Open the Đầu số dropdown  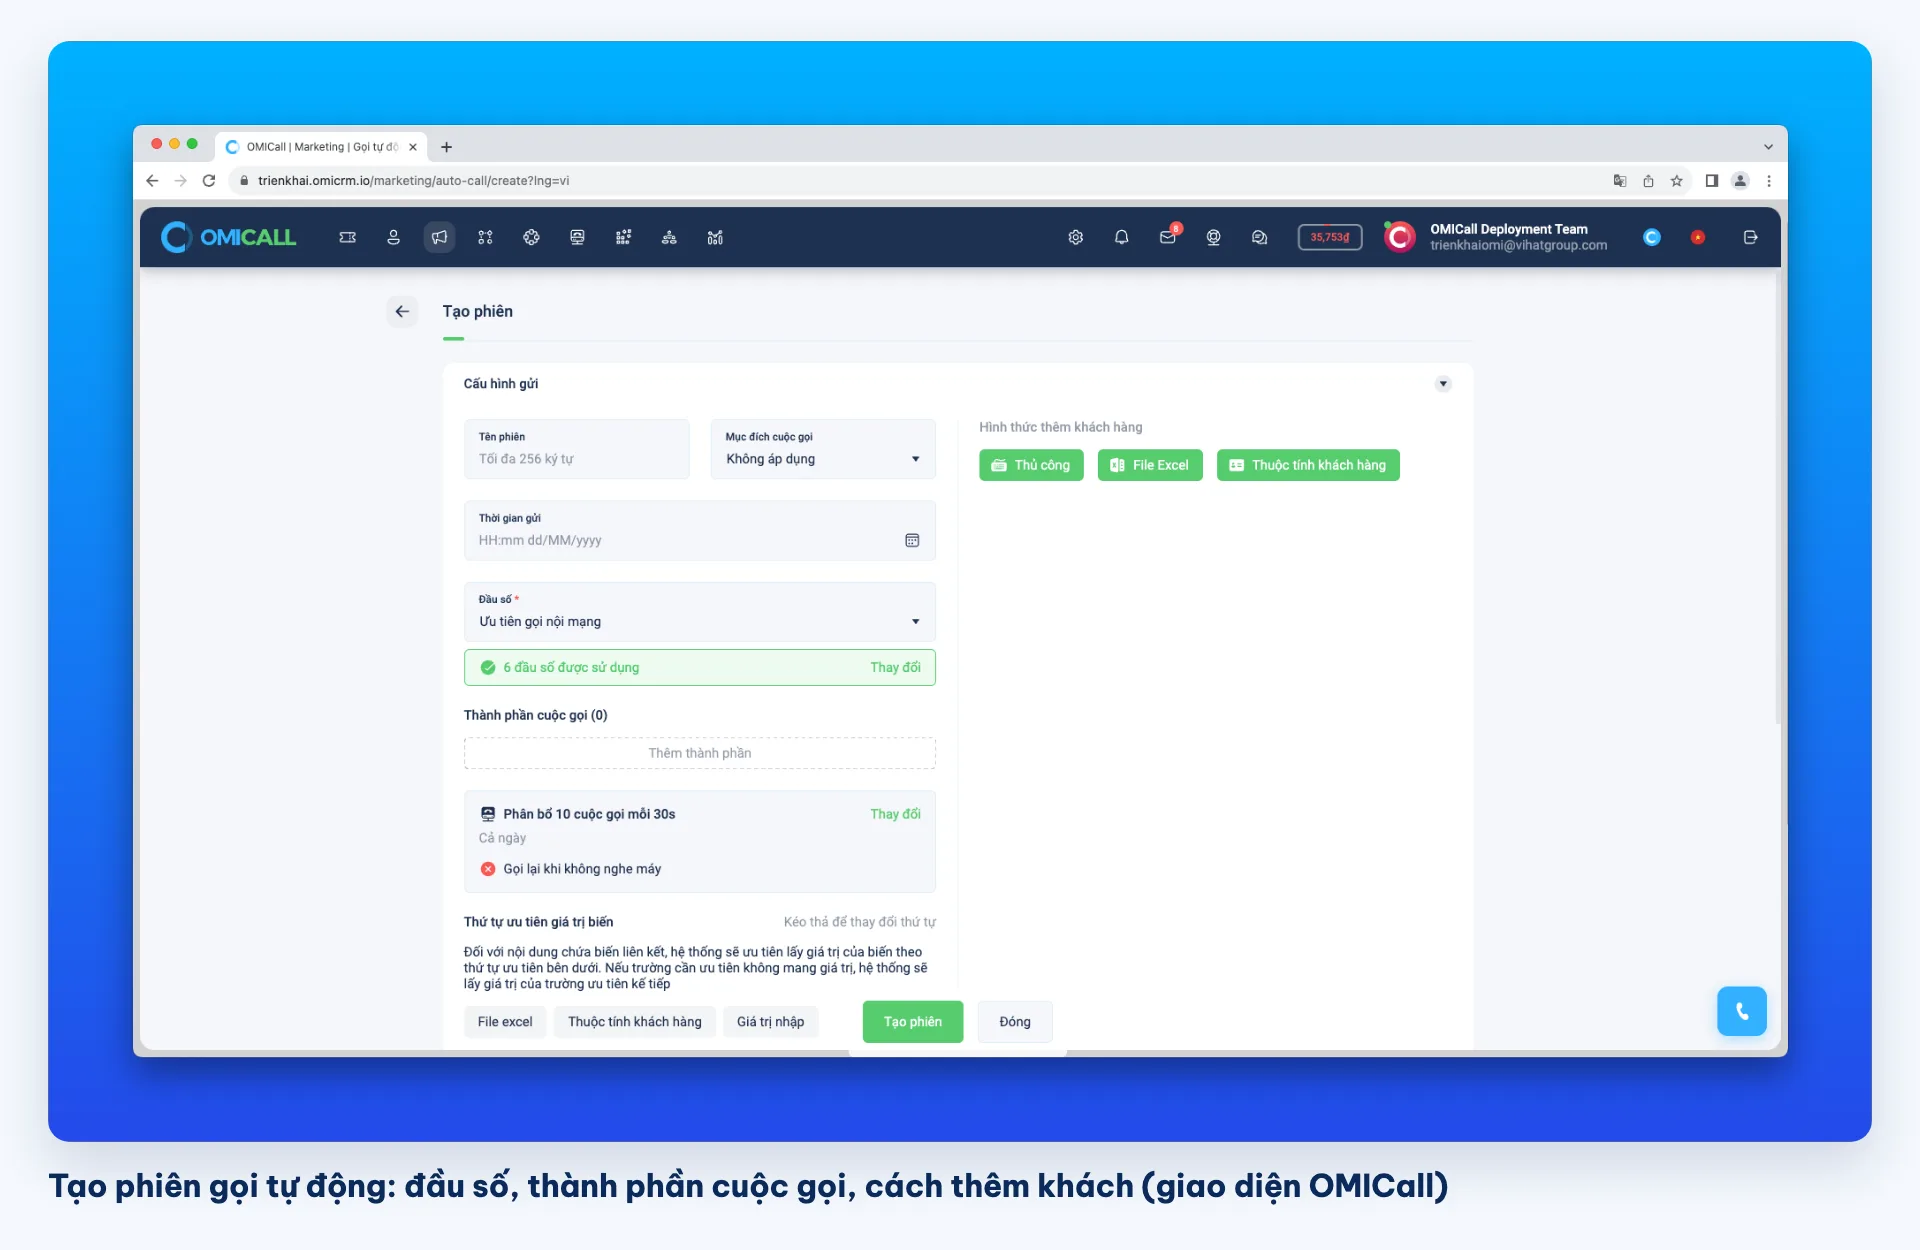(699, 612)
